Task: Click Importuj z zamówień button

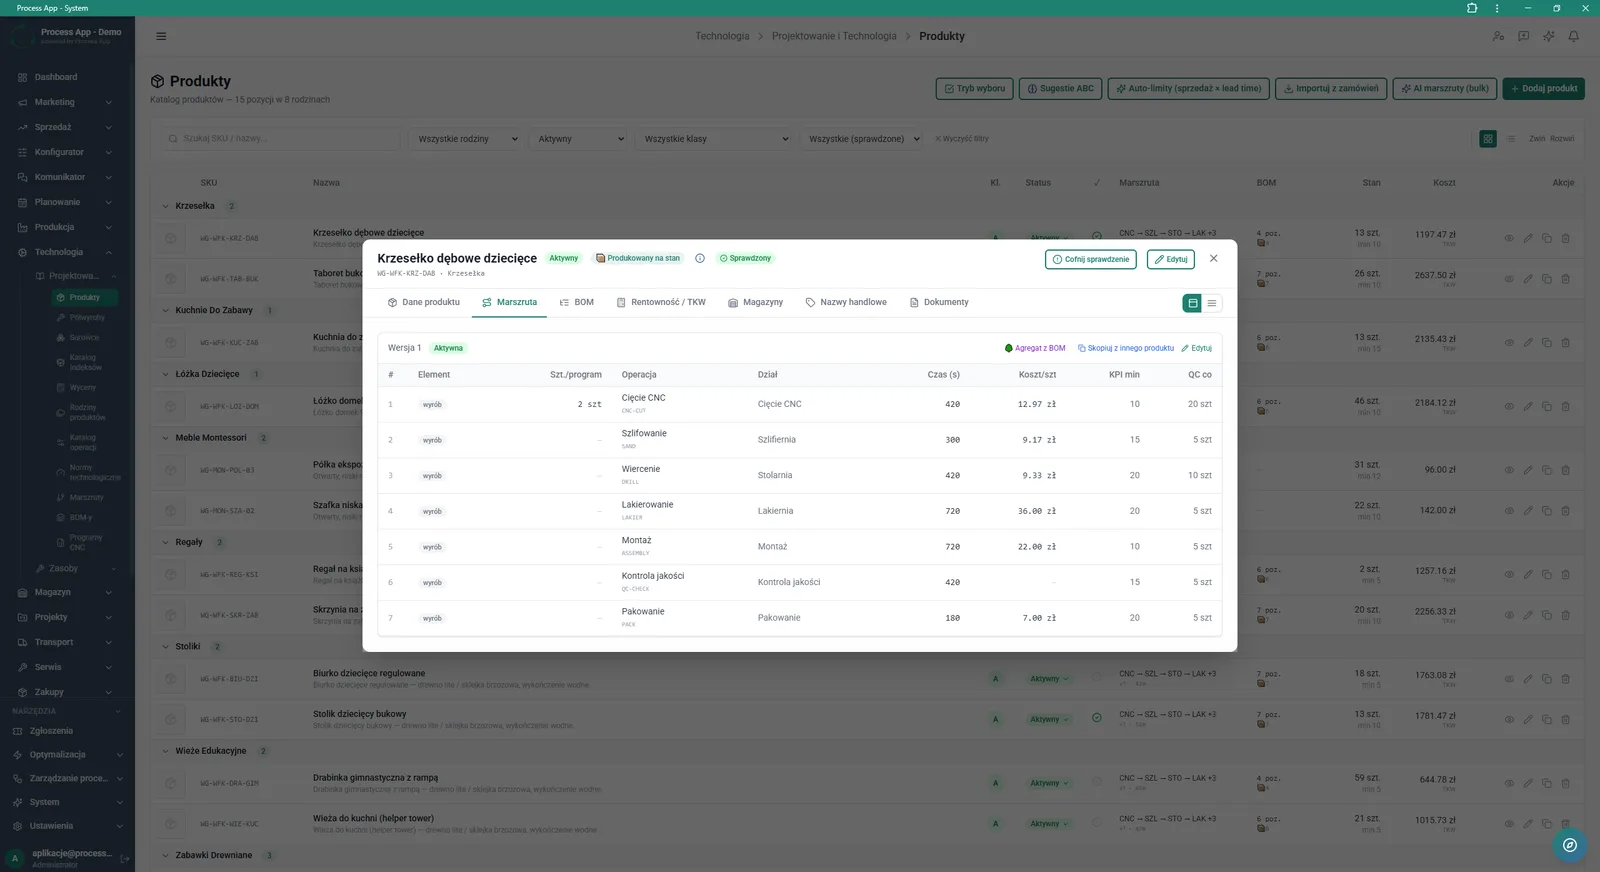Action: click(1331, 88)
